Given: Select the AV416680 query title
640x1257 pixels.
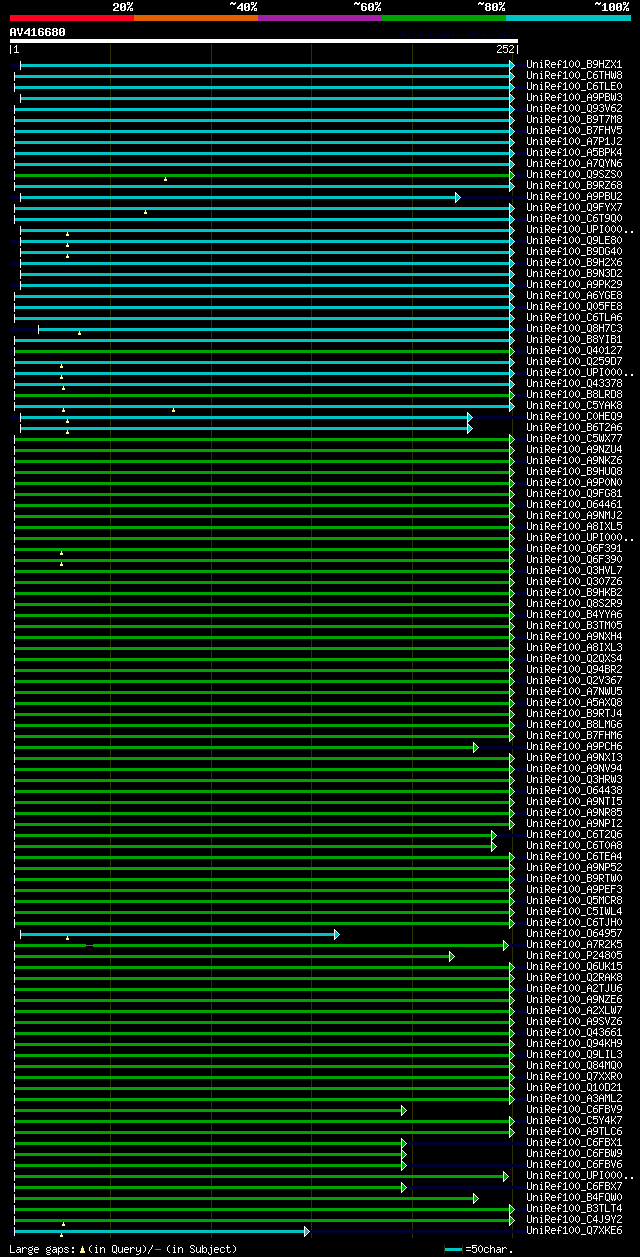Looking at the screenshot, I should coord(38,32).
